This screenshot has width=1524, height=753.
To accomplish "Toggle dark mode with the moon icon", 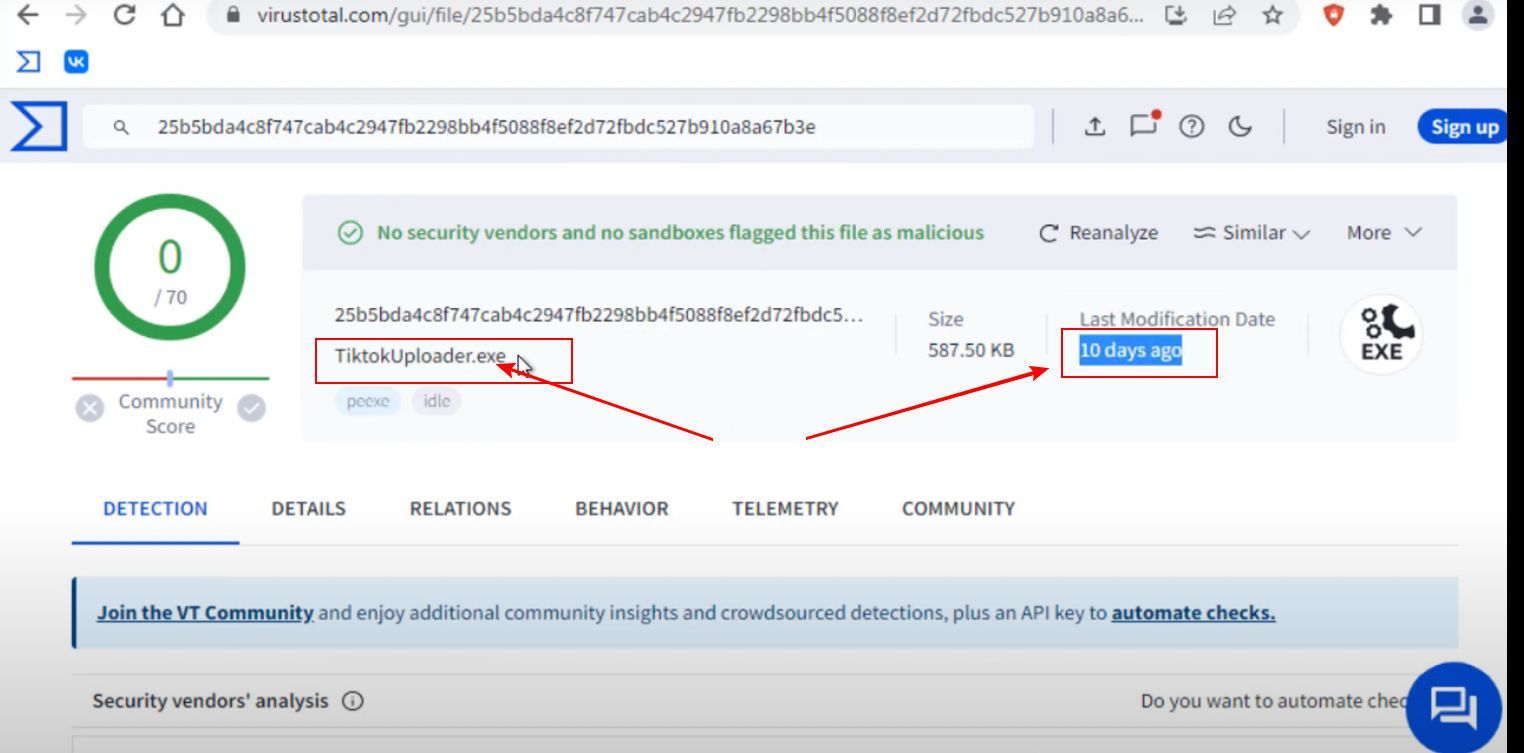I will click(1240, 126).
